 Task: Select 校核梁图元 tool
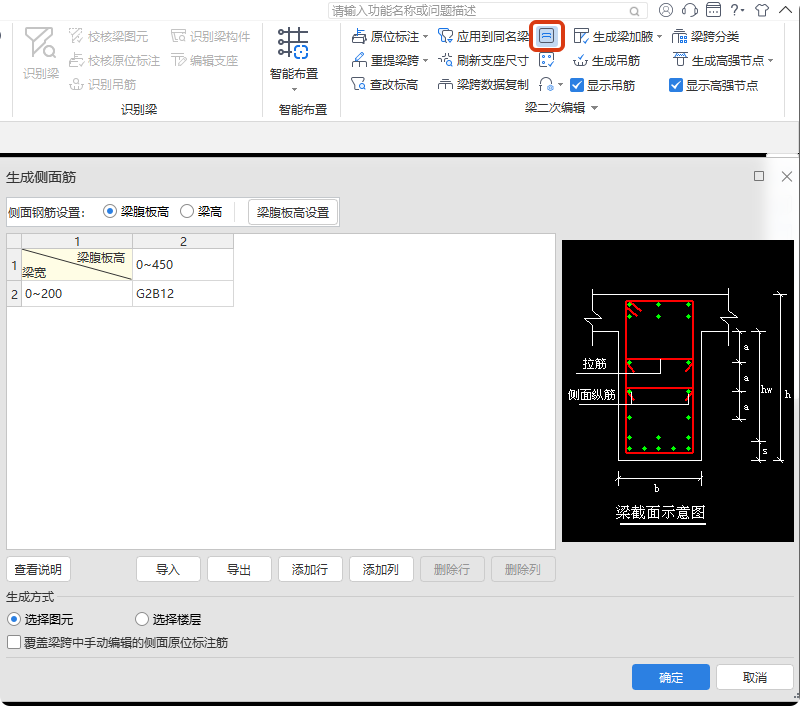[108, 36]
